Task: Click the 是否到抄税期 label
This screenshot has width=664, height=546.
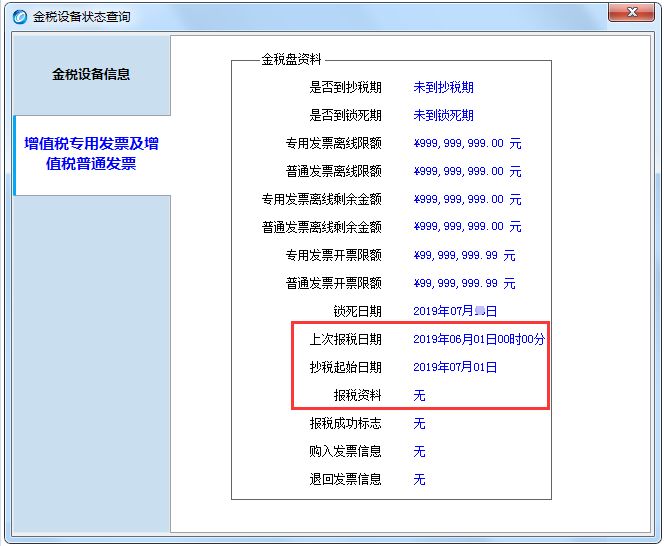Action: [346, 87]
